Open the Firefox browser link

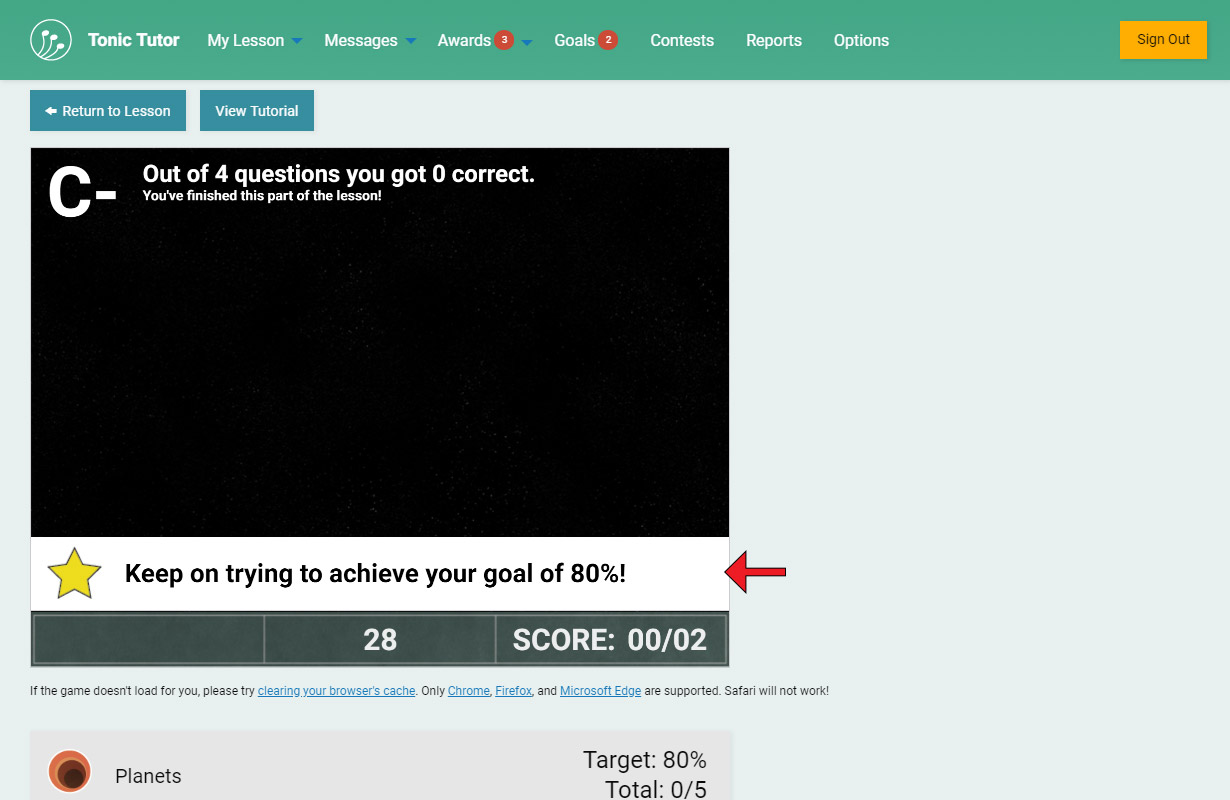[513, 691]
